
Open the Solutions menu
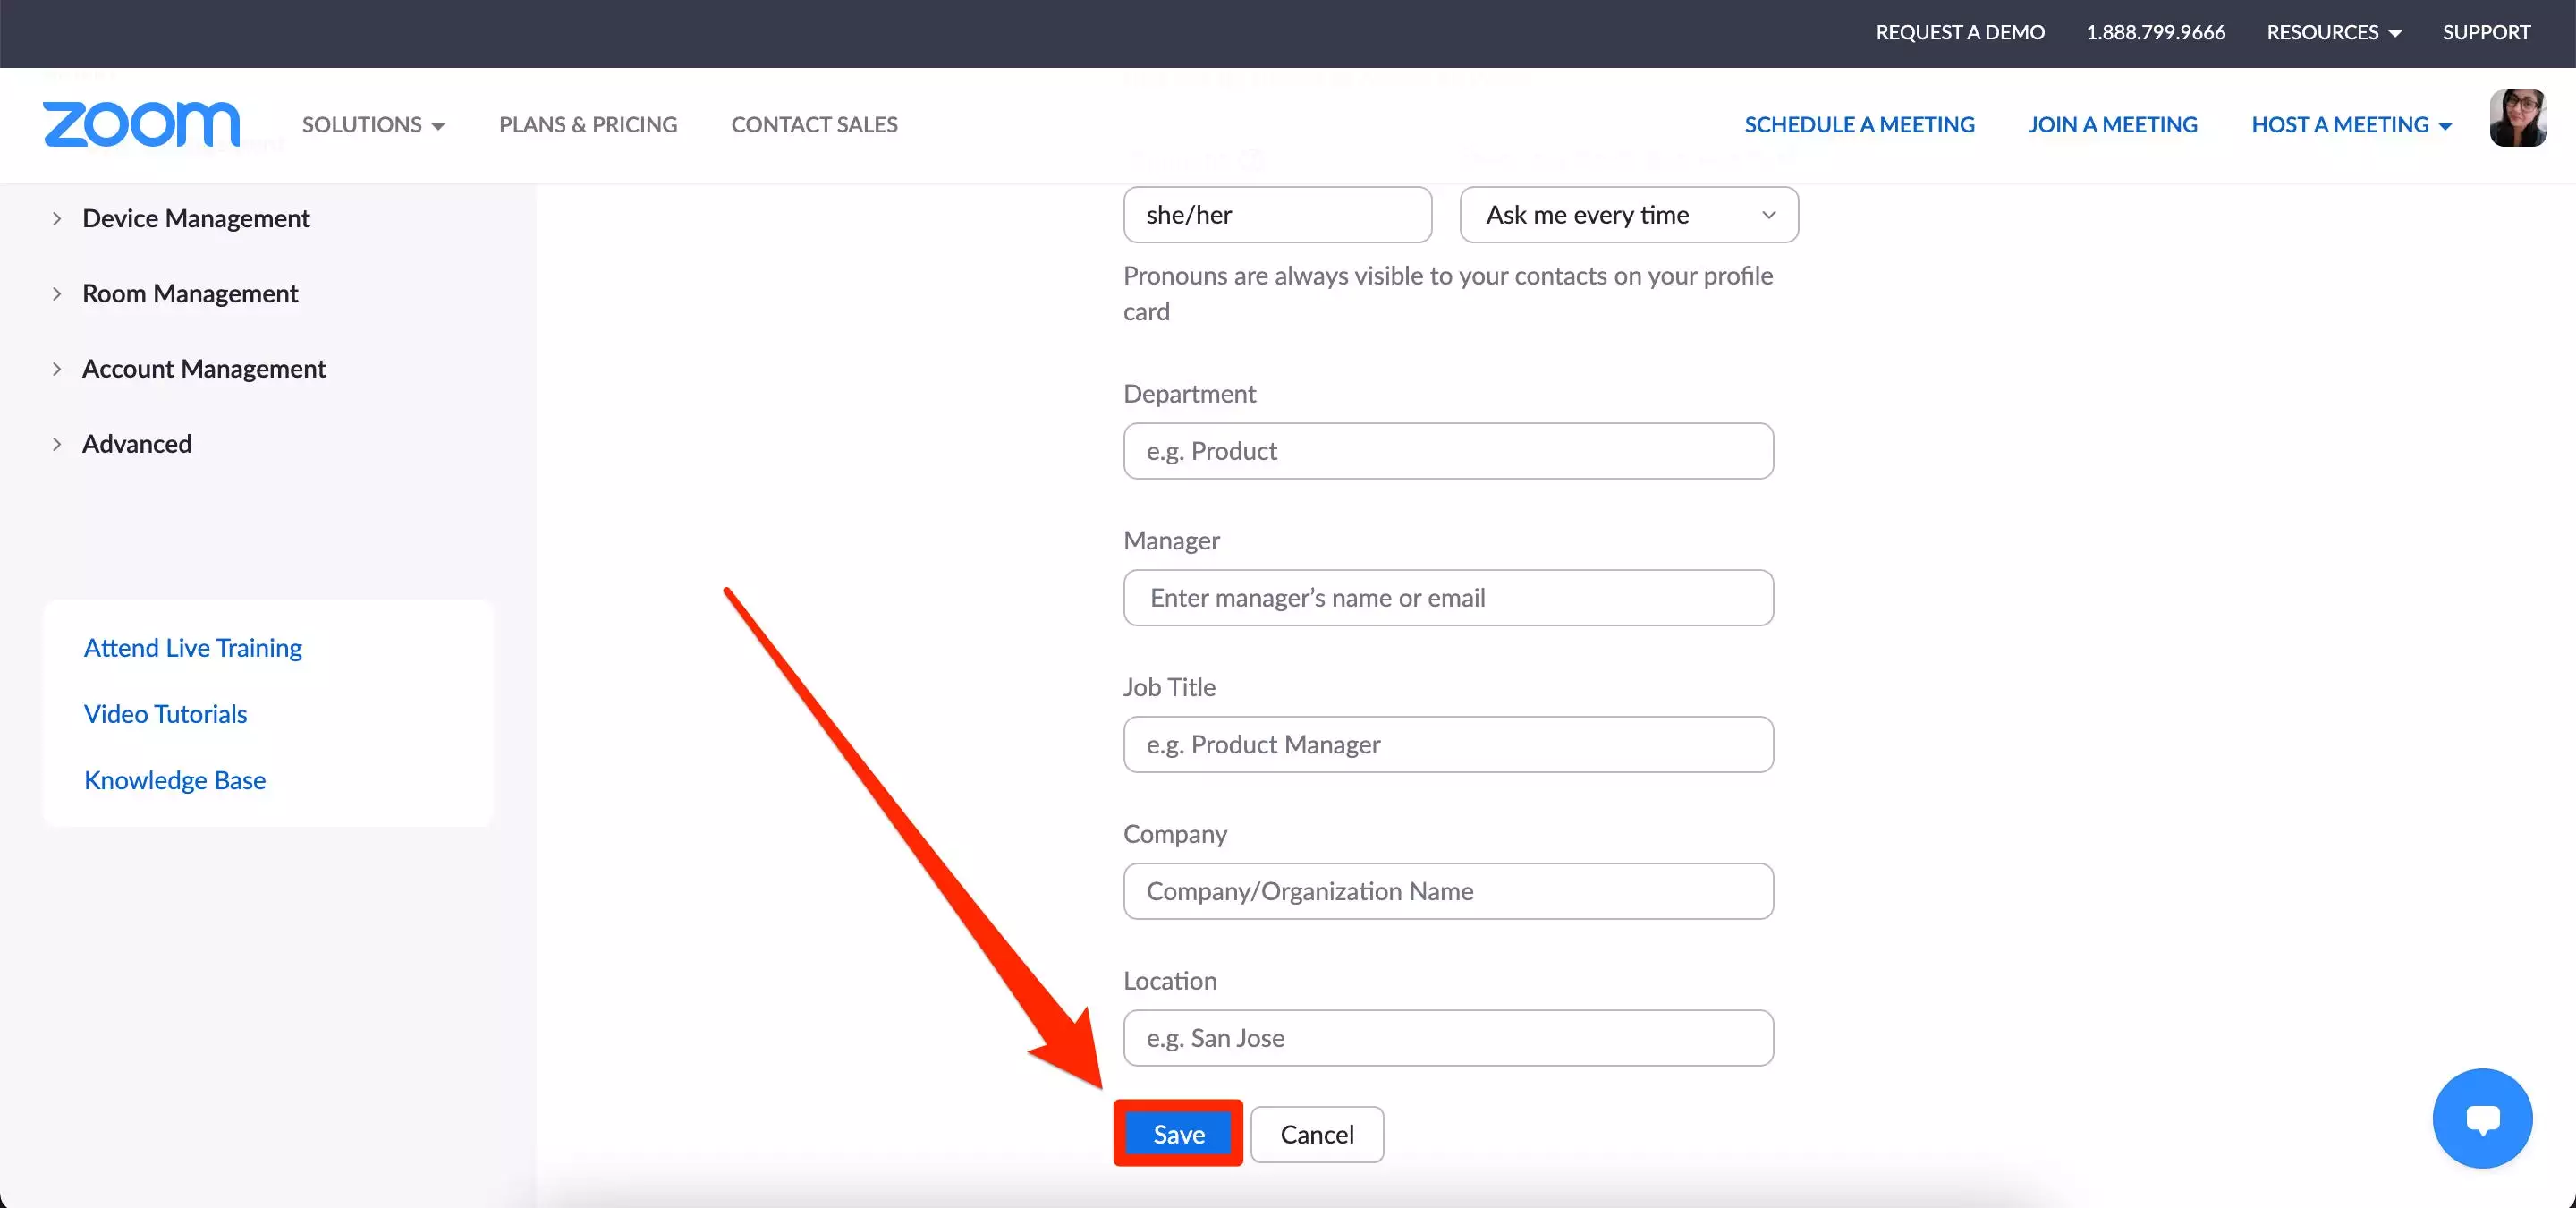[x=373, y=125]
